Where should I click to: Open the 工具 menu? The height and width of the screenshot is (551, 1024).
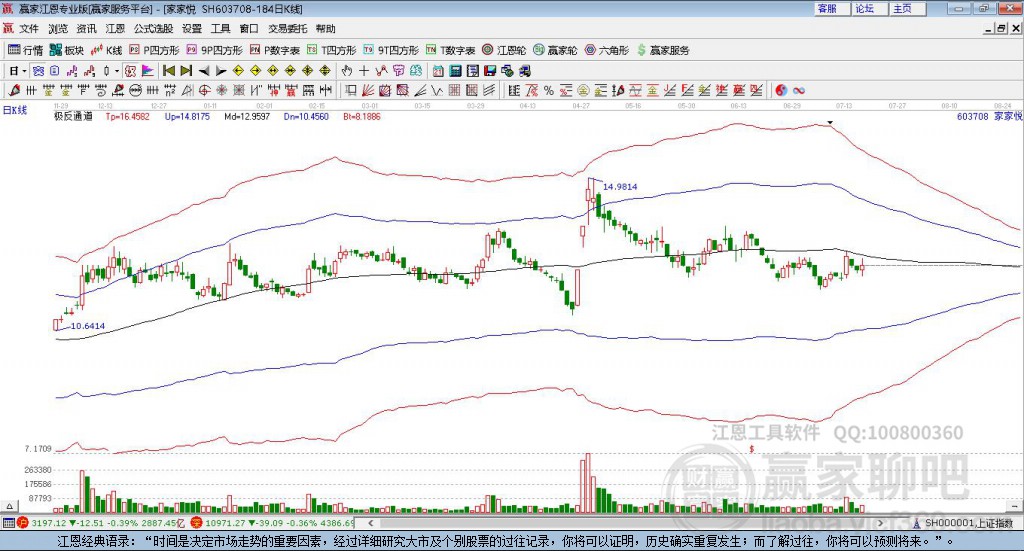pos(220,29)
